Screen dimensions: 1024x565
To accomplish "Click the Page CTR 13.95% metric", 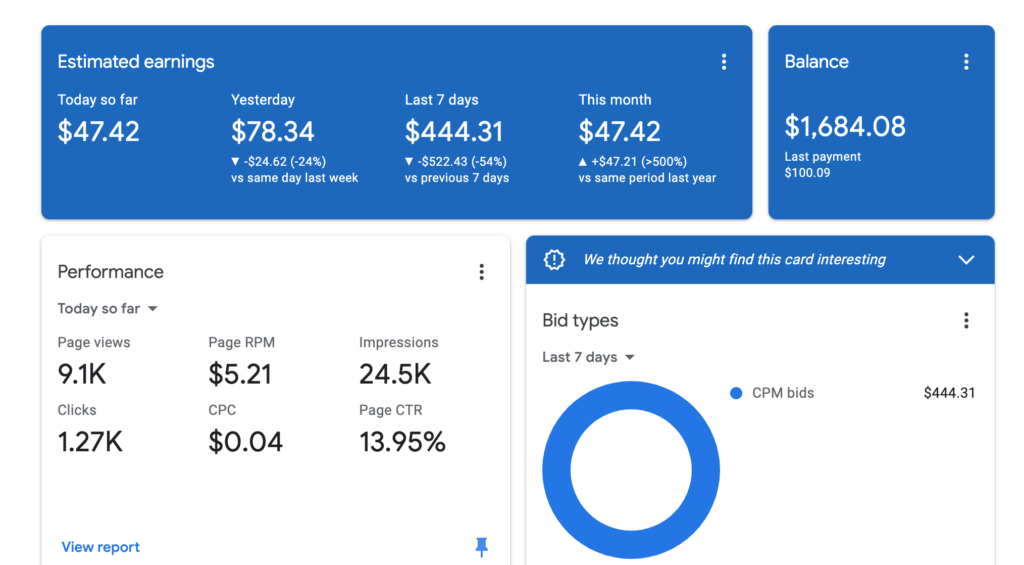I will pyautogui.click(x=402, y=442).
